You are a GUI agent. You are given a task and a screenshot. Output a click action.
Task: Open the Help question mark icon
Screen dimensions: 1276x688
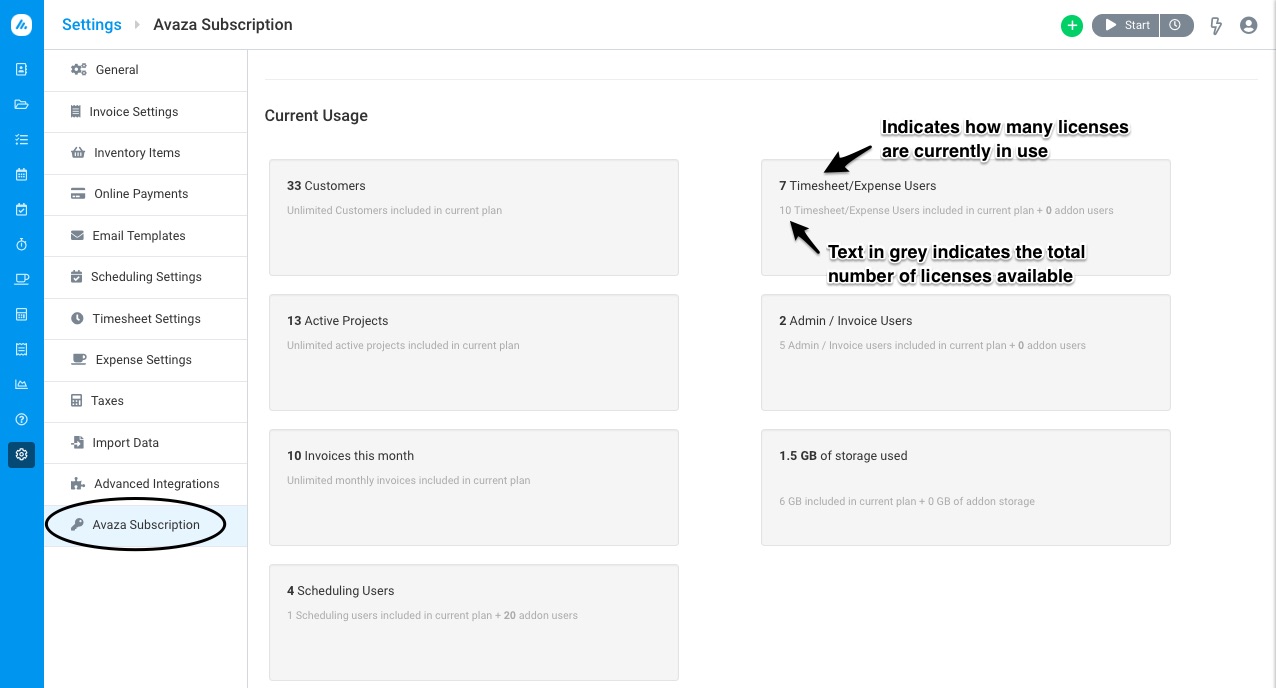(22, 419)
